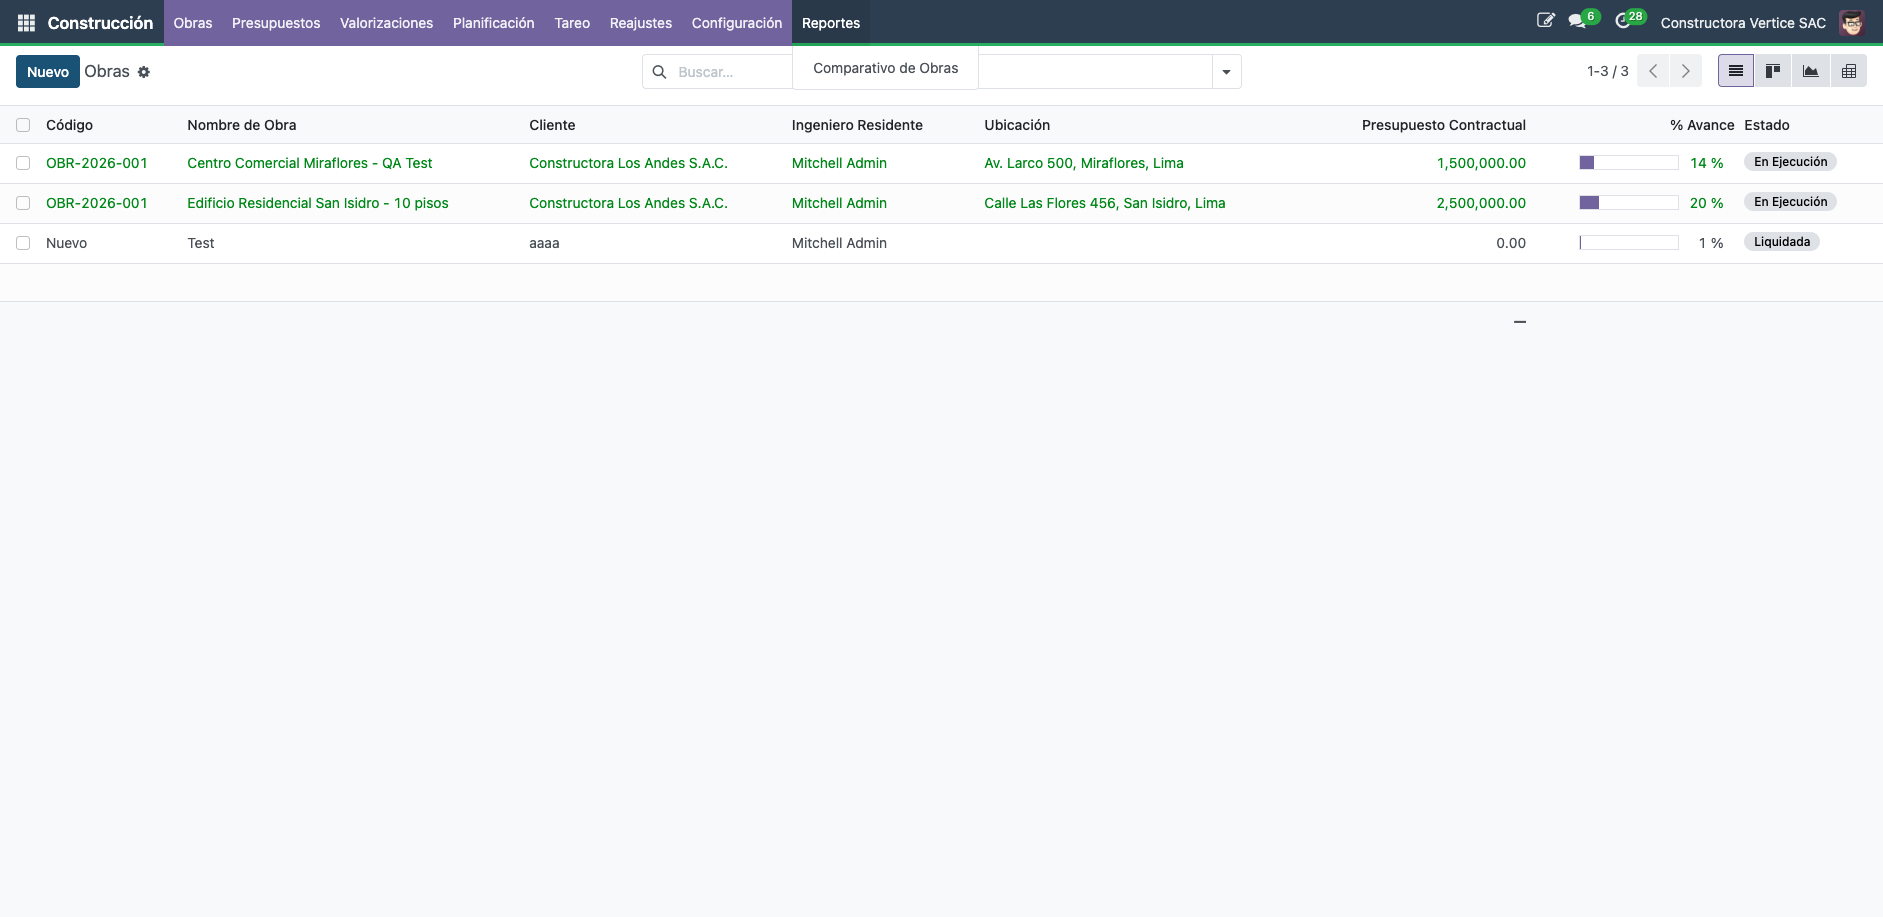
Task: Go to previous page of records
Action: point(1653,71)
